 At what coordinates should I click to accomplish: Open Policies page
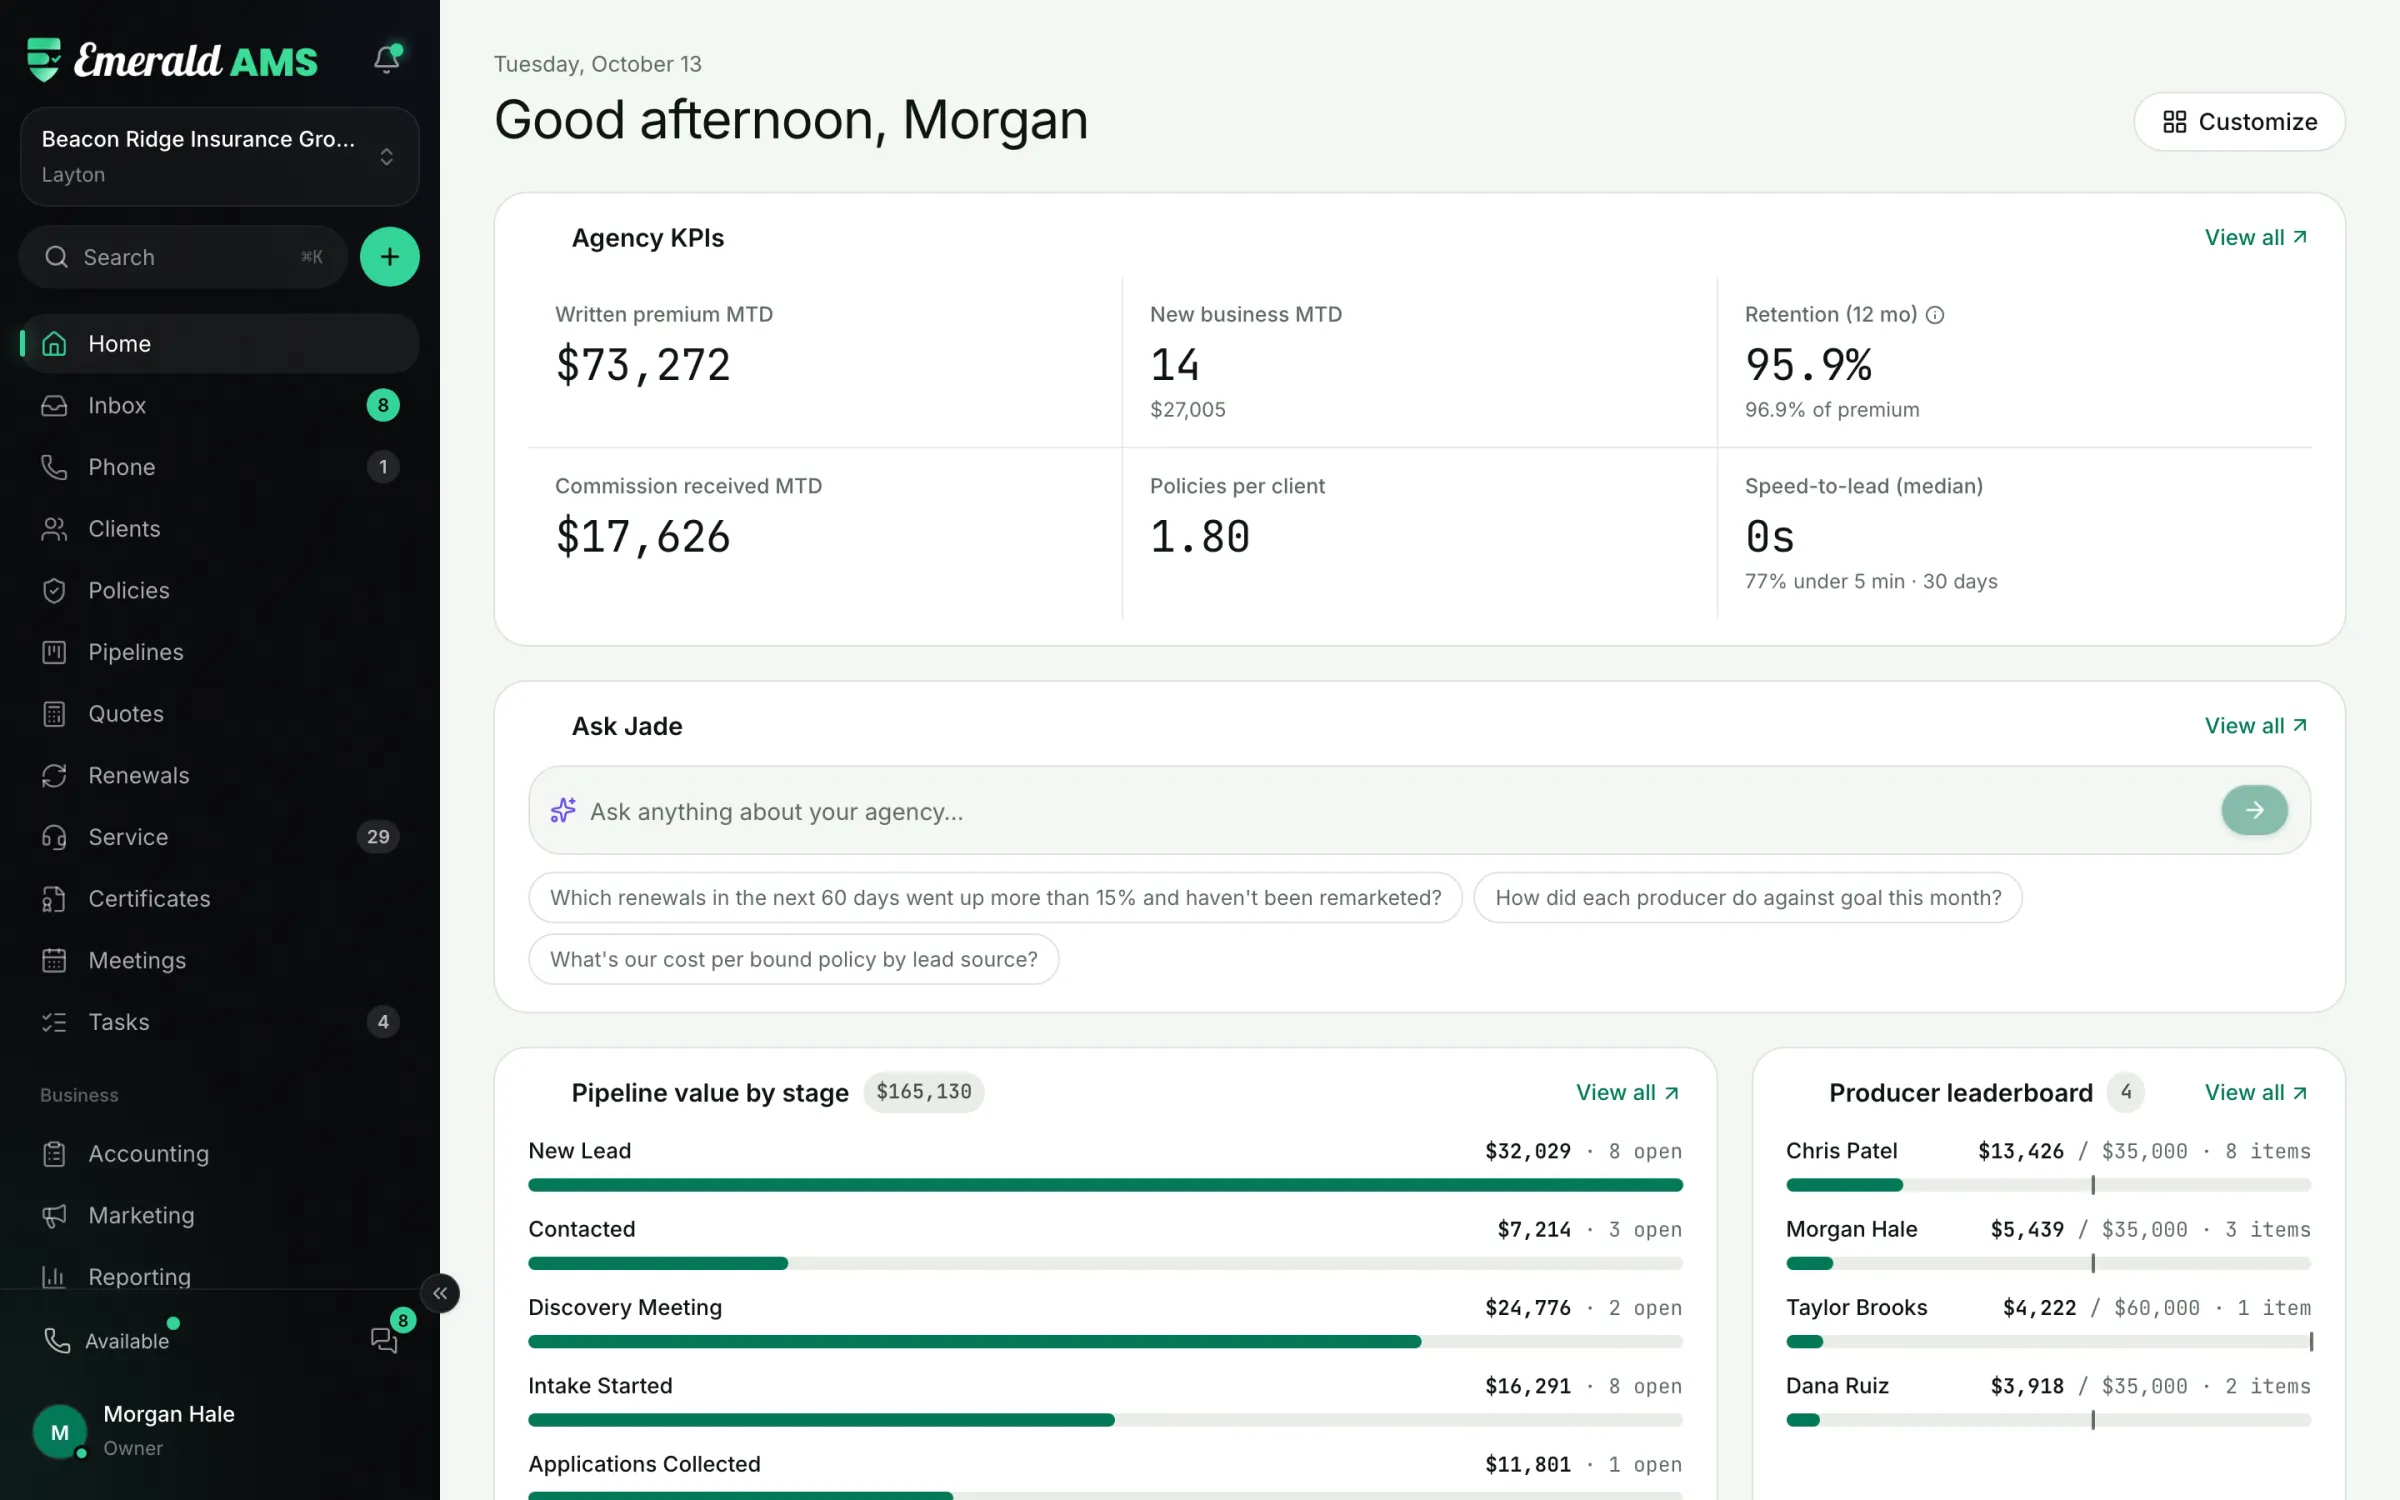click(x=220, y=590)
